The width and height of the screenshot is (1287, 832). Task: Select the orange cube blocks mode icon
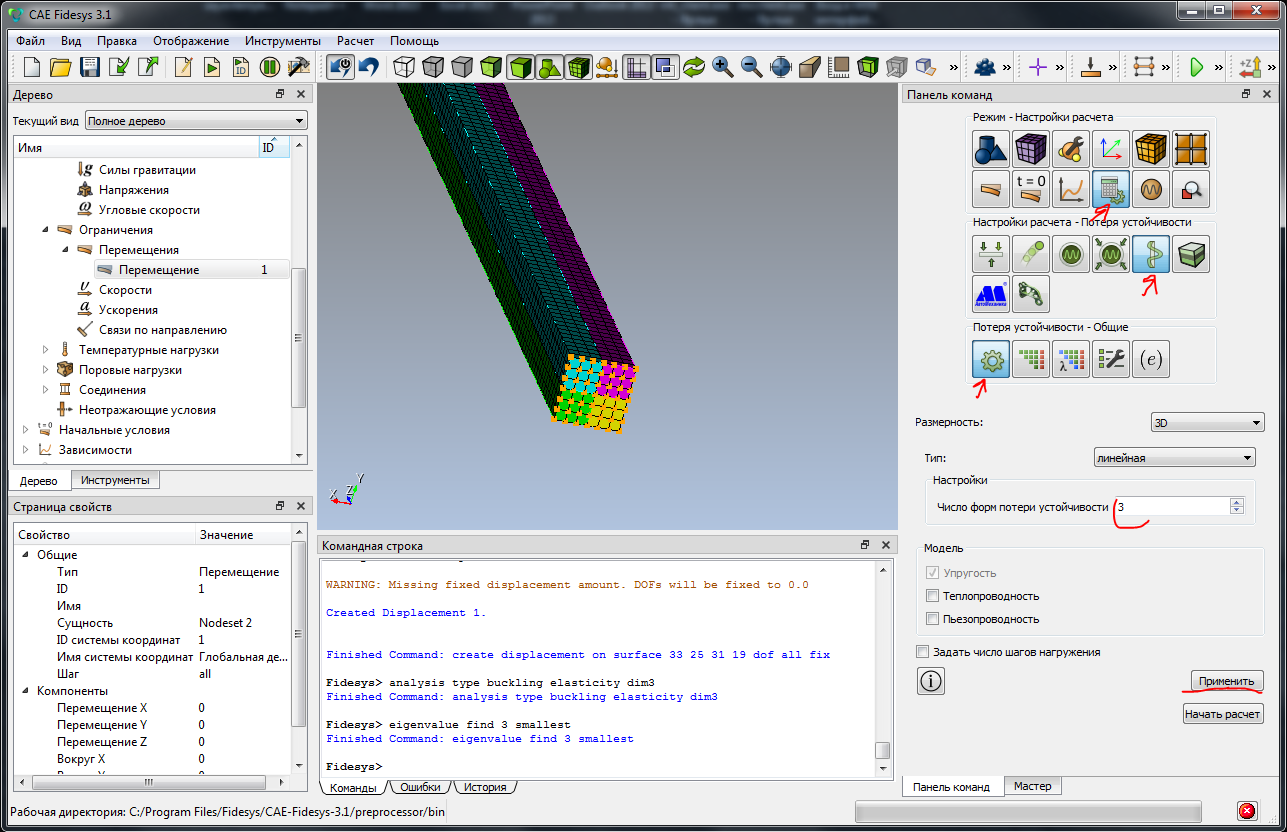[x=1150, y=149]
